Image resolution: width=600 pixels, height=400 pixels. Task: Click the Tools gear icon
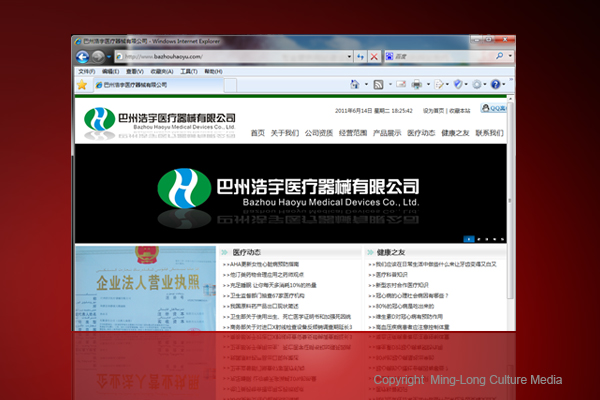pyautogui.click(x=476, y=84)
